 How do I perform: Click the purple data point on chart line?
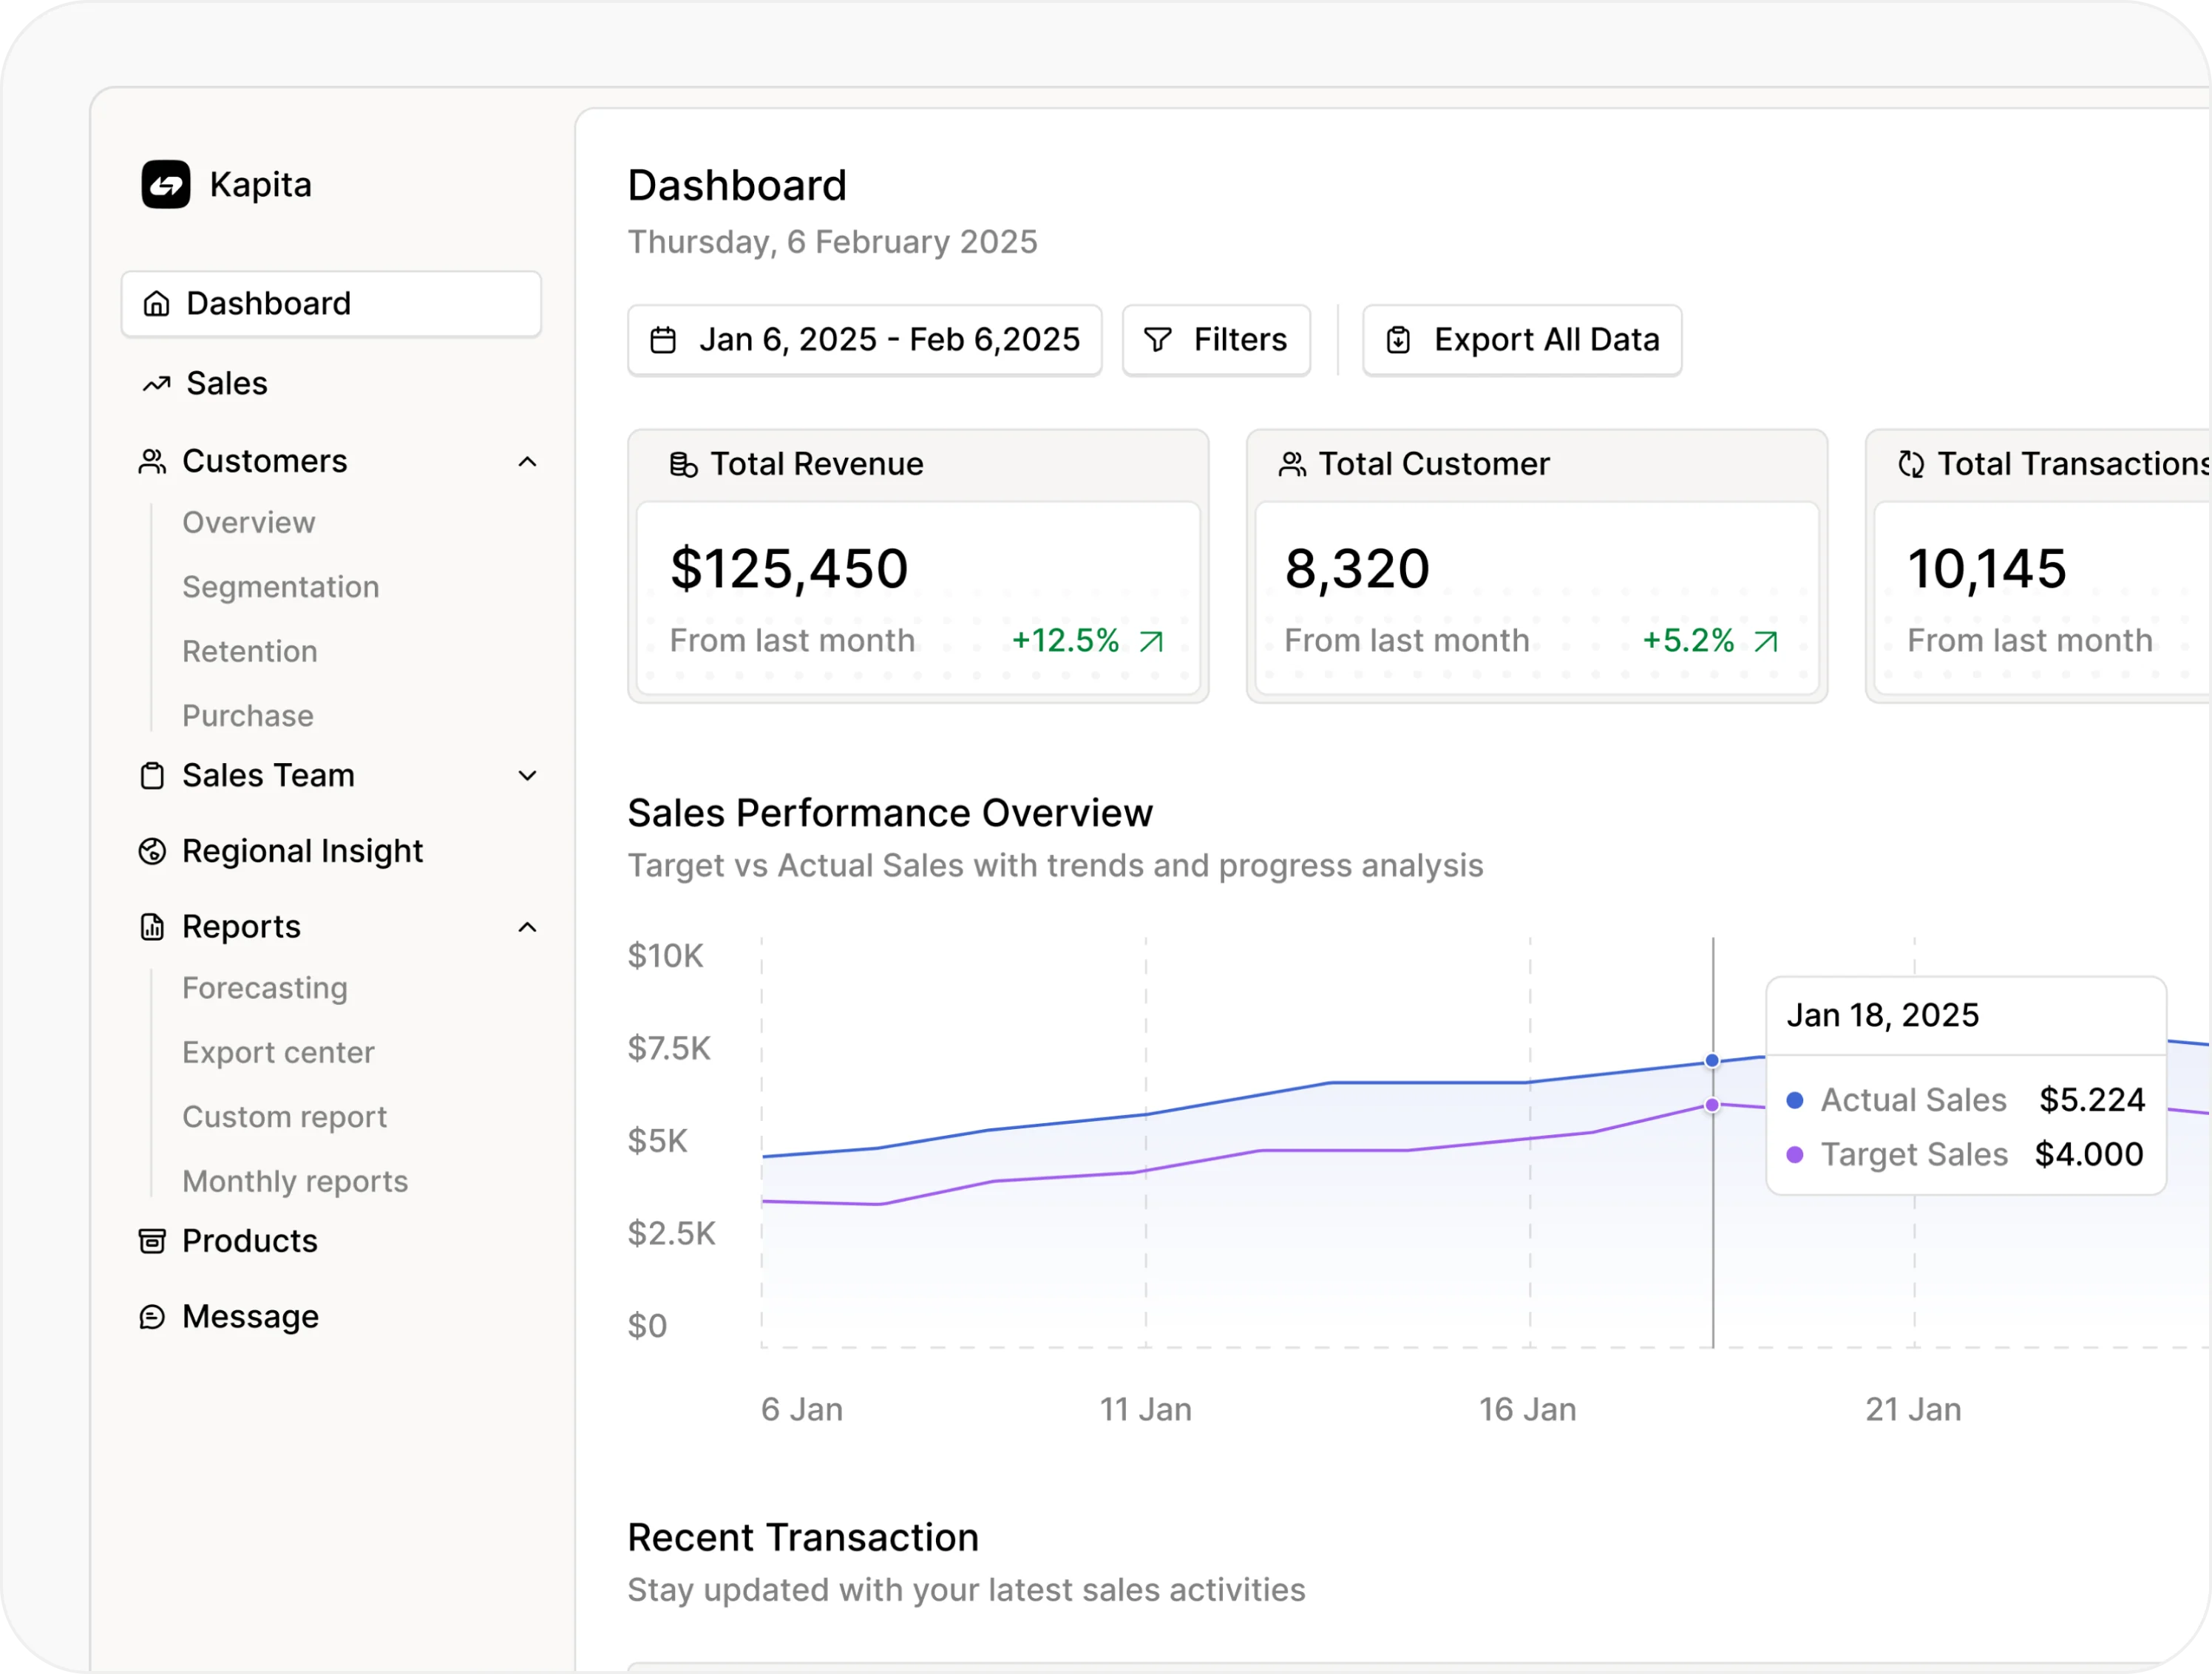coord(1712,1106)
